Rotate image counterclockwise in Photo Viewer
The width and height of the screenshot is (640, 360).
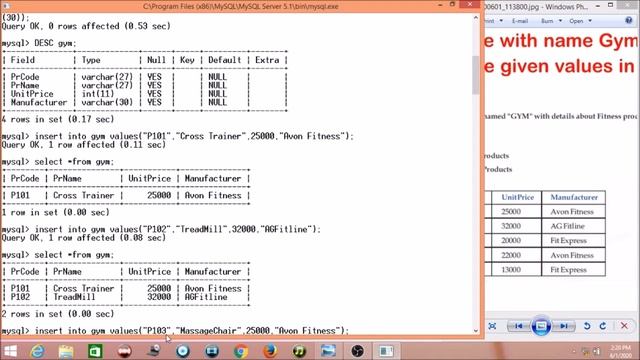pyautogui.click(x=587, y=326)
